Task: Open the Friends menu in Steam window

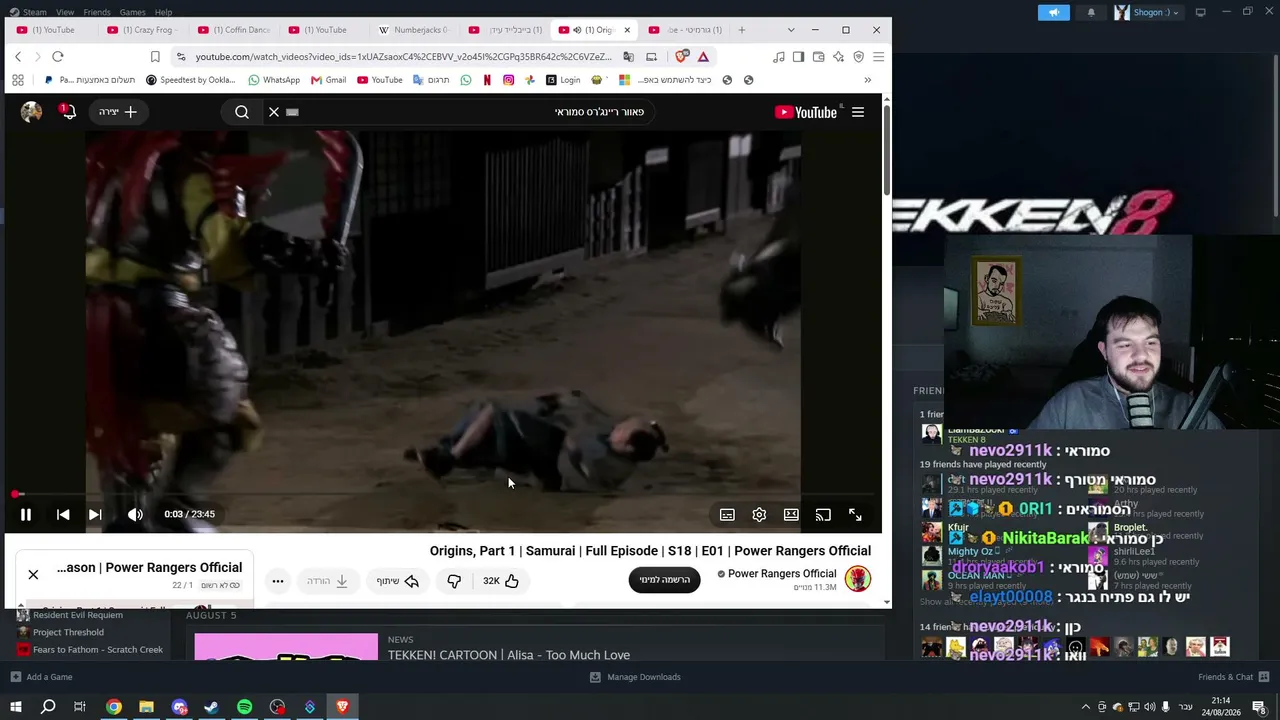Action: (x=97, y=12)
